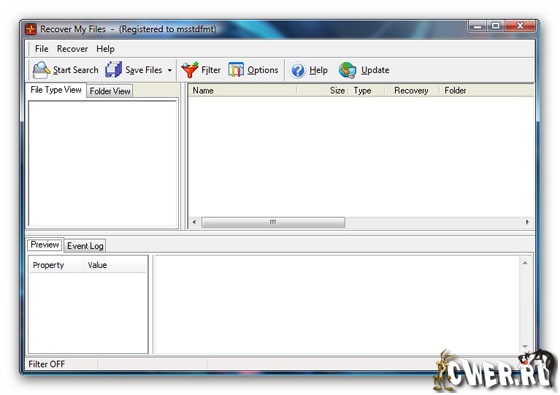Sort by the Type column header
Screen dimensions: 560x395
tap(367, 91)
